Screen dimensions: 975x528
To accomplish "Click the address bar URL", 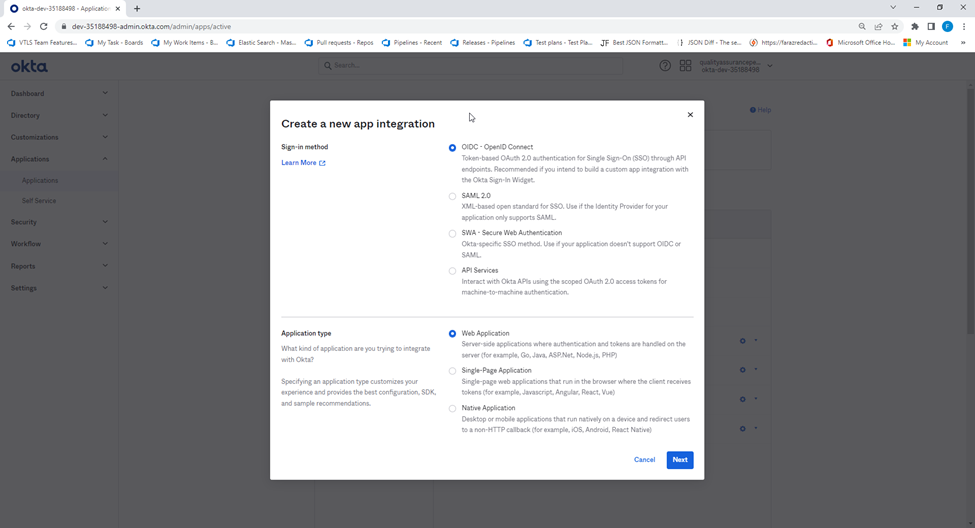I will point(151,27).
